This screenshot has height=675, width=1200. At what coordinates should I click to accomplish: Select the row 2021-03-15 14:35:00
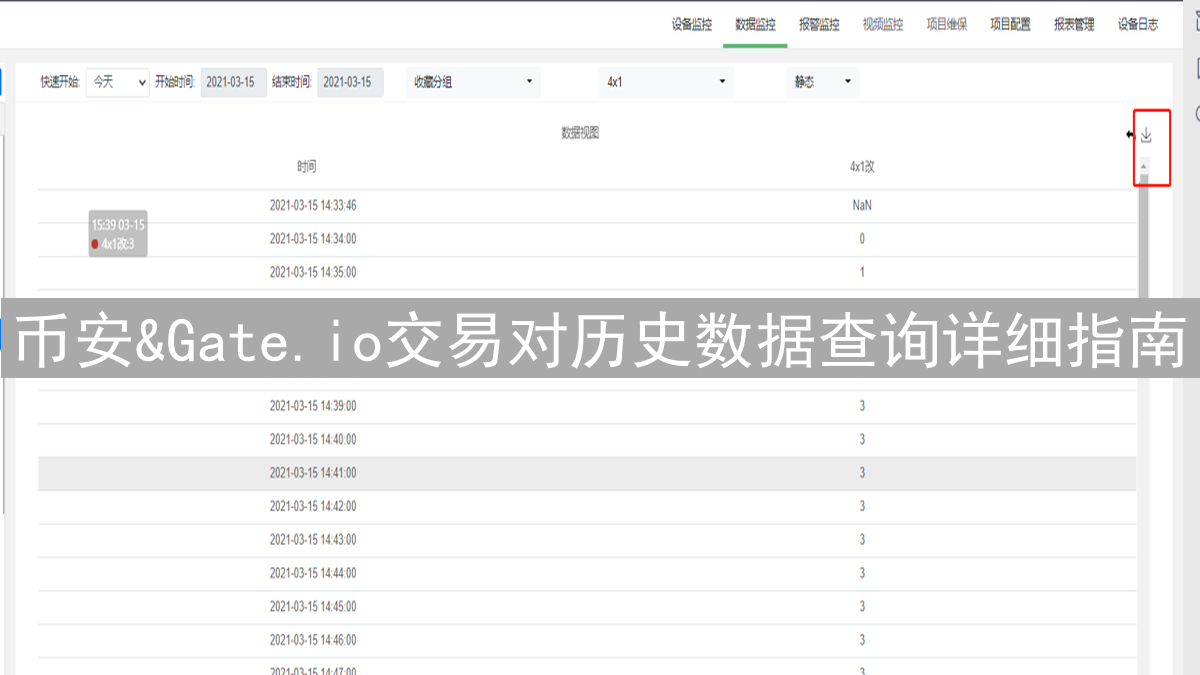(x=587, y=272)
